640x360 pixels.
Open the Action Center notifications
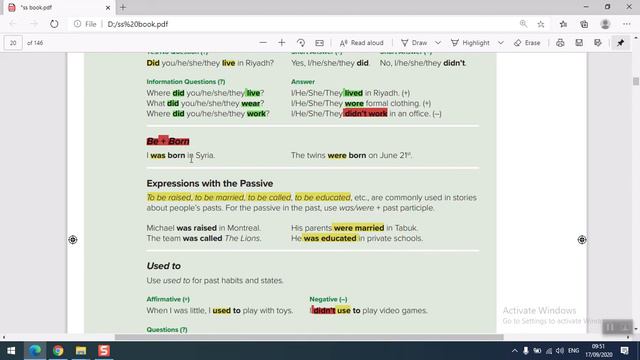624,351
